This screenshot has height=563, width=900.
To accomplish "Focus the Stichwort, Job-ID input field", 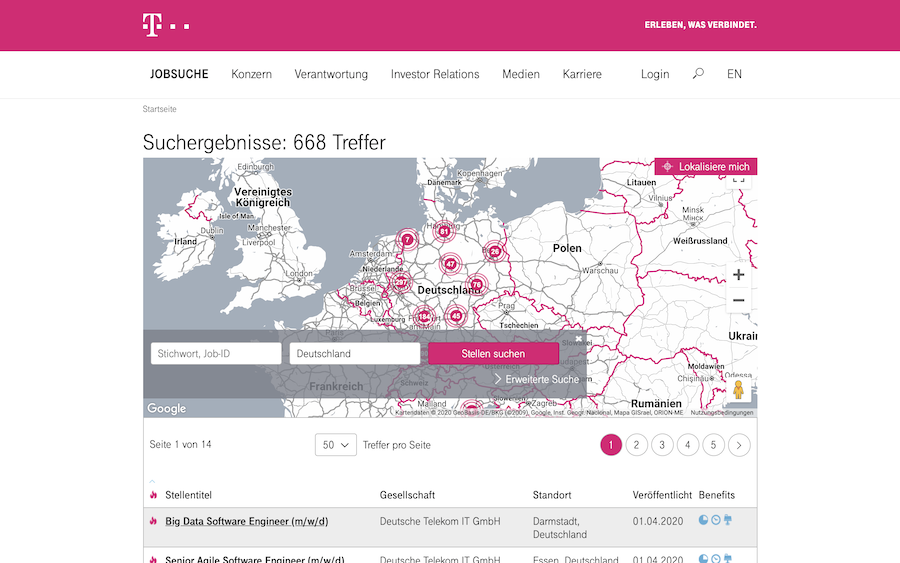I will click(x=216, y=354).
